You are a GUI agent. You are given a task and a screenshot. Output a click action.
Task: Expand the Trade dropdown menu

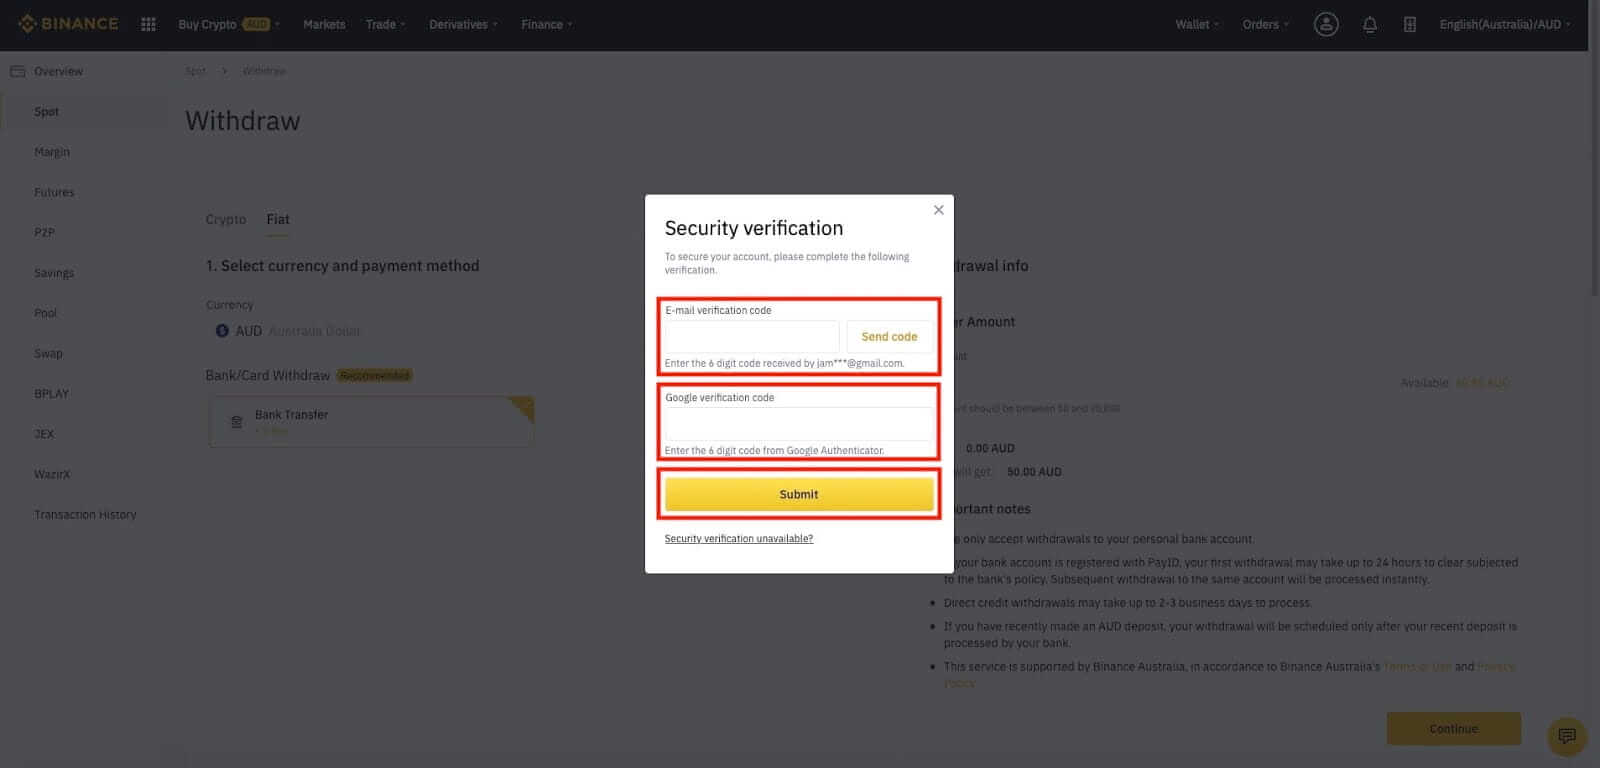click(x=385, y=24)
